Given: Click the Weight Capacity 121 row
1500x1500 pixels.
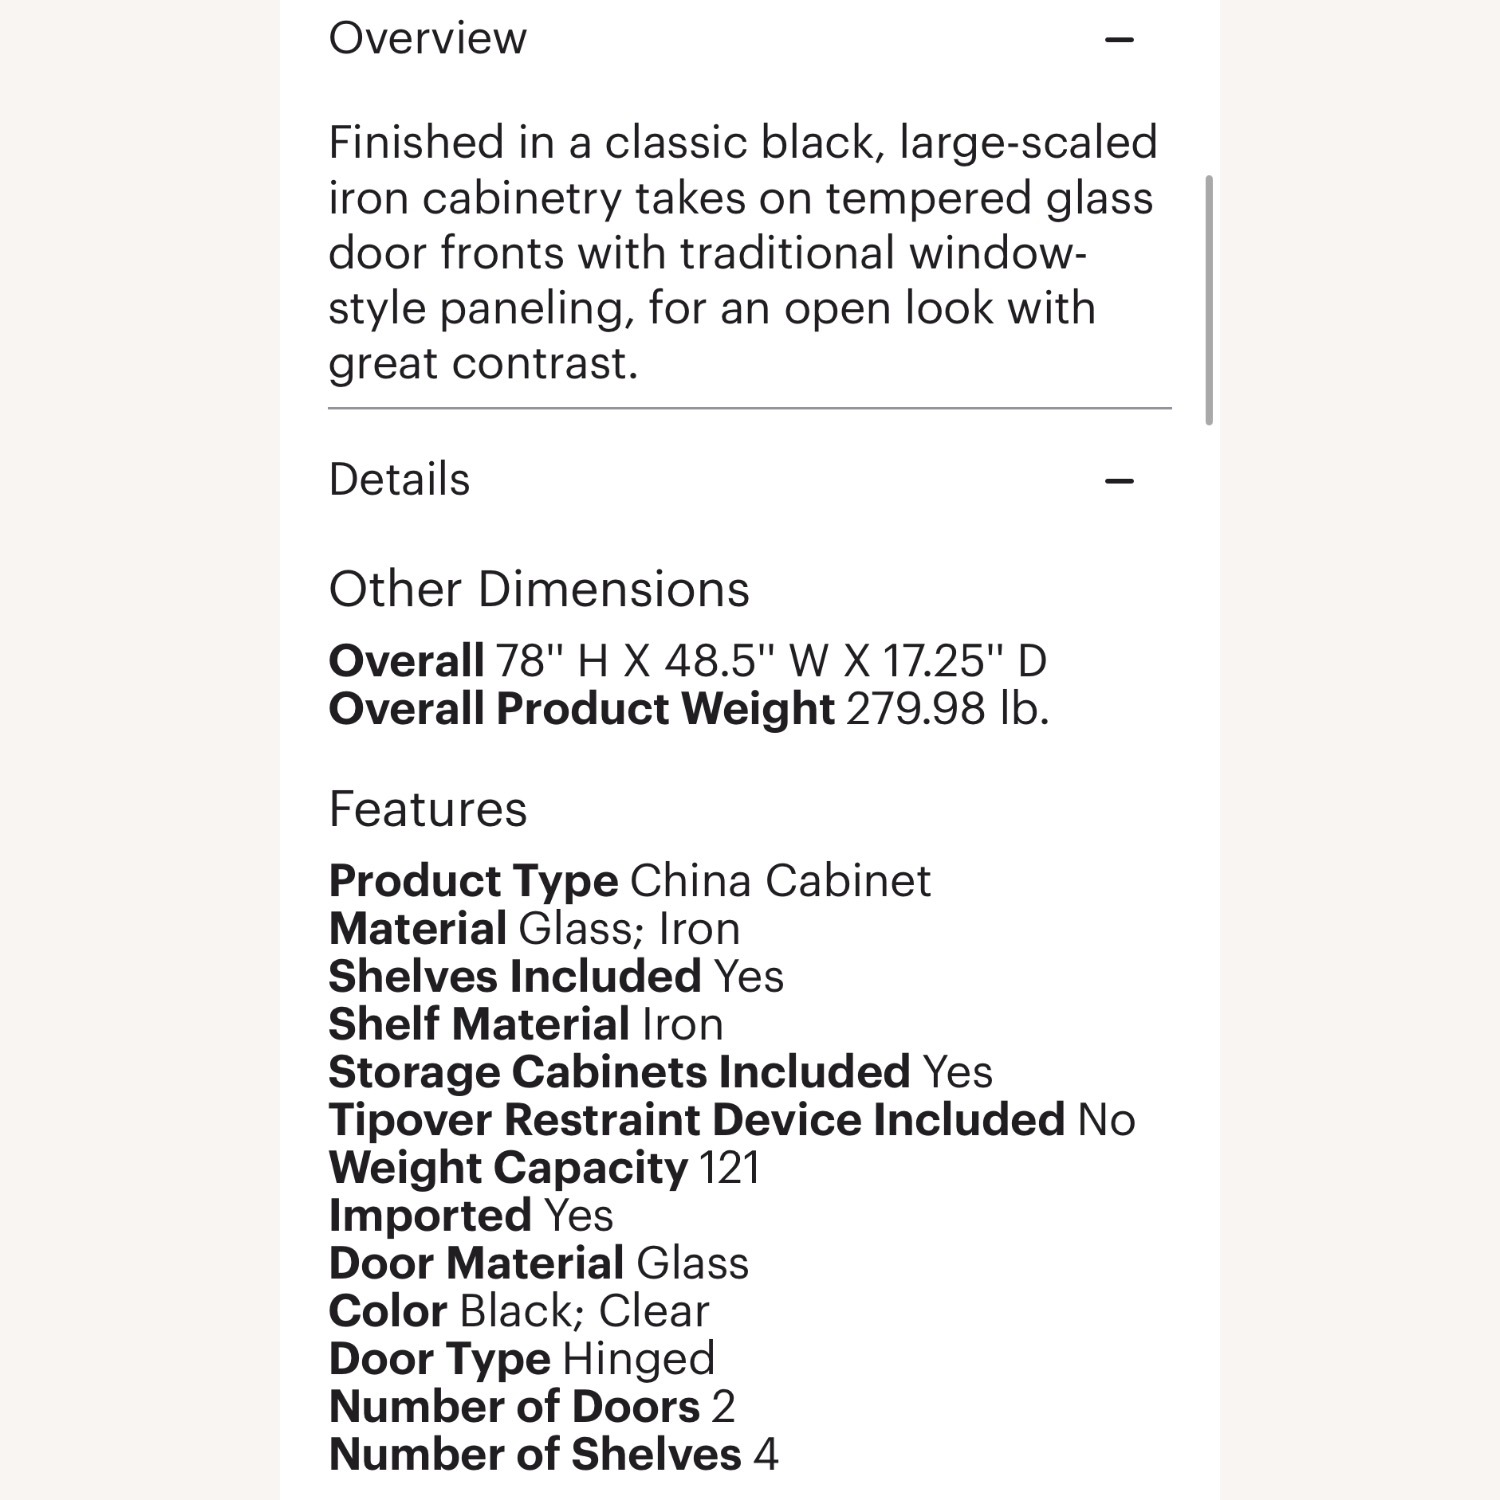Looking at the screenshot, I should click(544, 1168).
